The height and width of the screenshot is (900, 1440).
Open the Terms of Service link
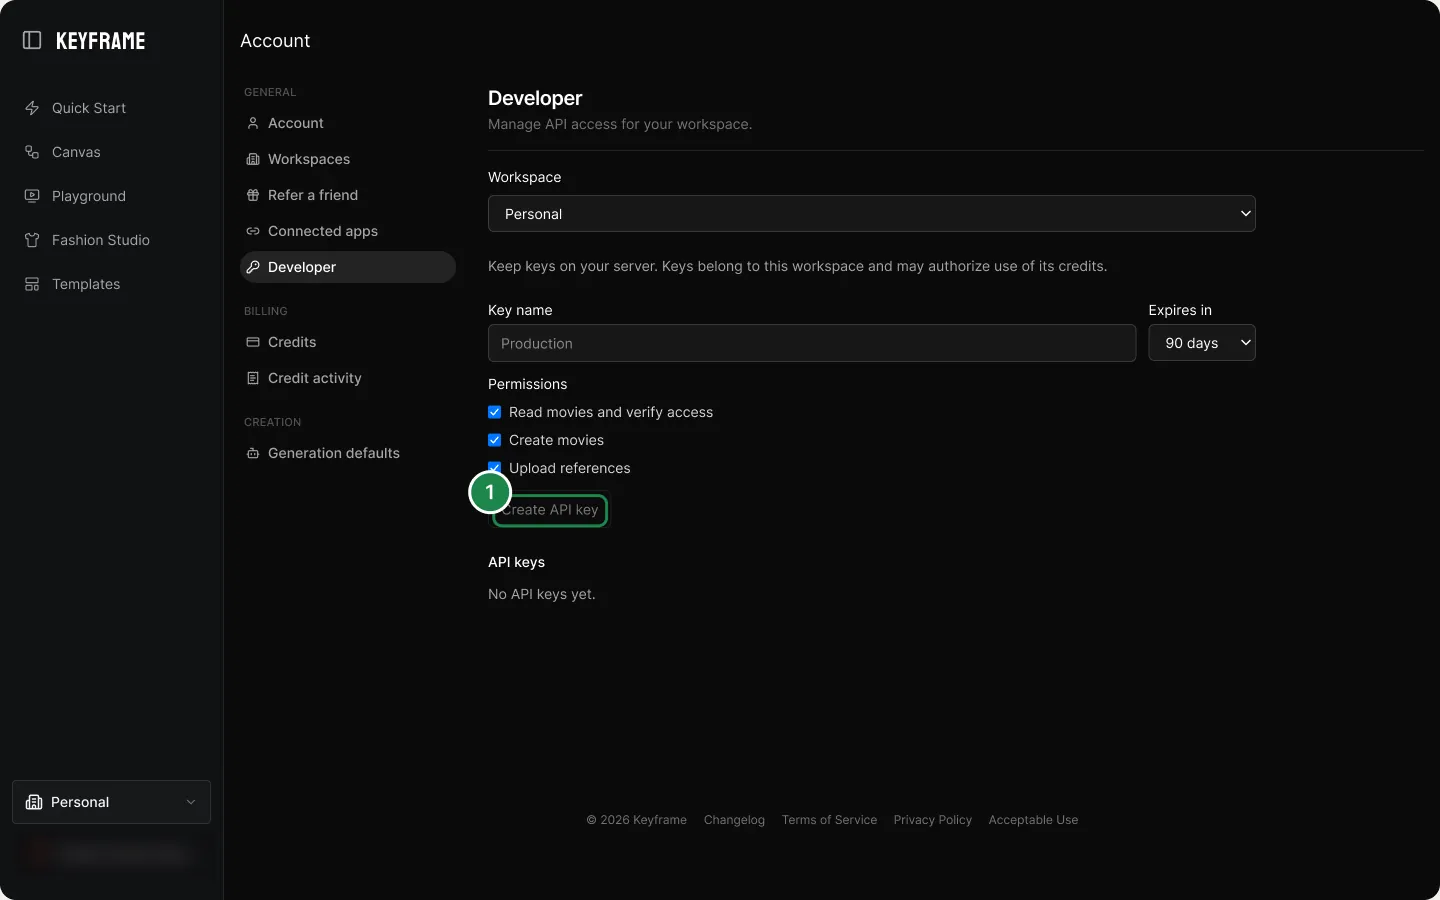829,820
